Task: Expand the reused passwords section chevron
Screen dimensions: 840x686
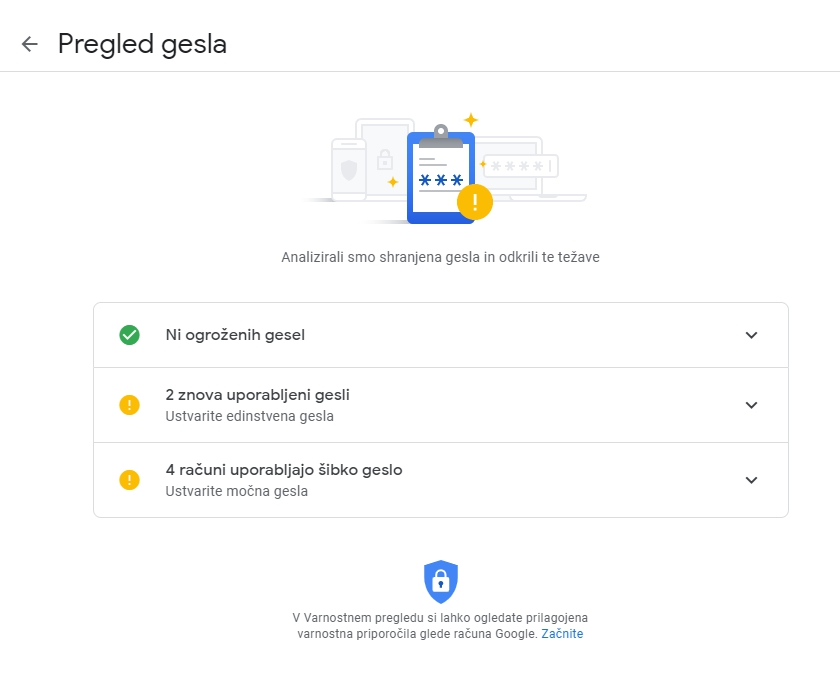Action: [752, 405]
